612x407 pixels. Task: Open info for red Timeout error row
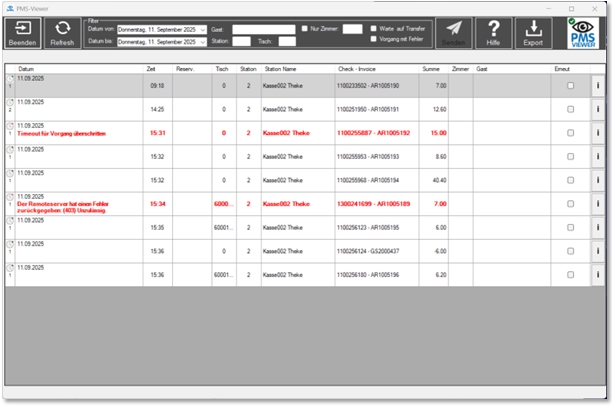(x=597, y=133)
